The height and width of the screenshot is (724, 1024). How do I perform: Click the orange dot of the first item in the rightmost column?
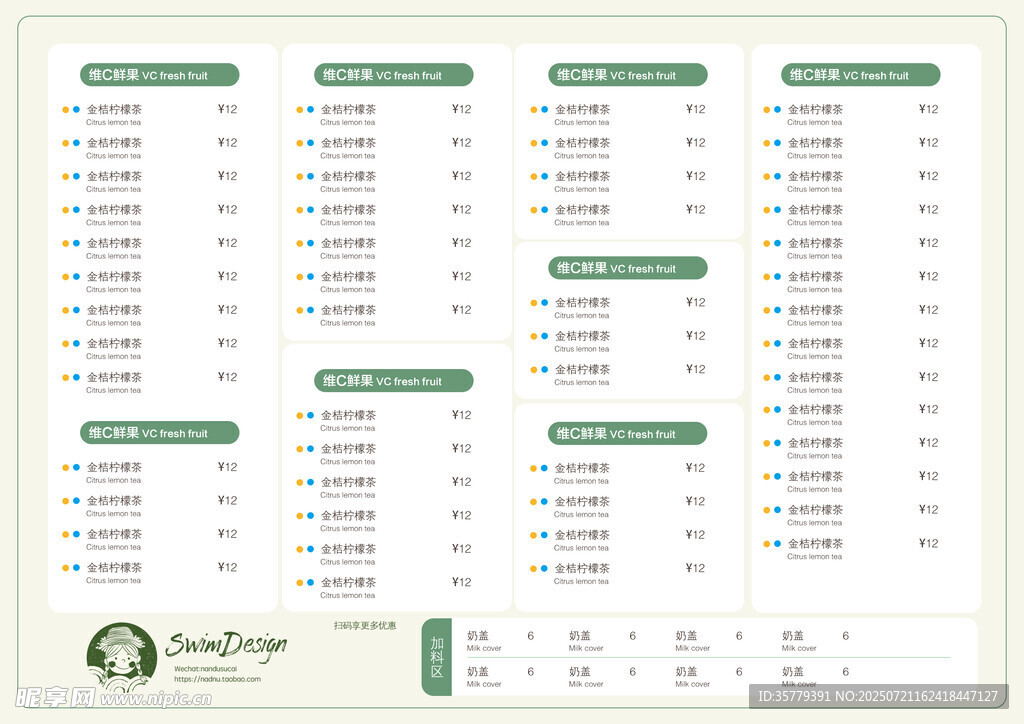[767, 110]
